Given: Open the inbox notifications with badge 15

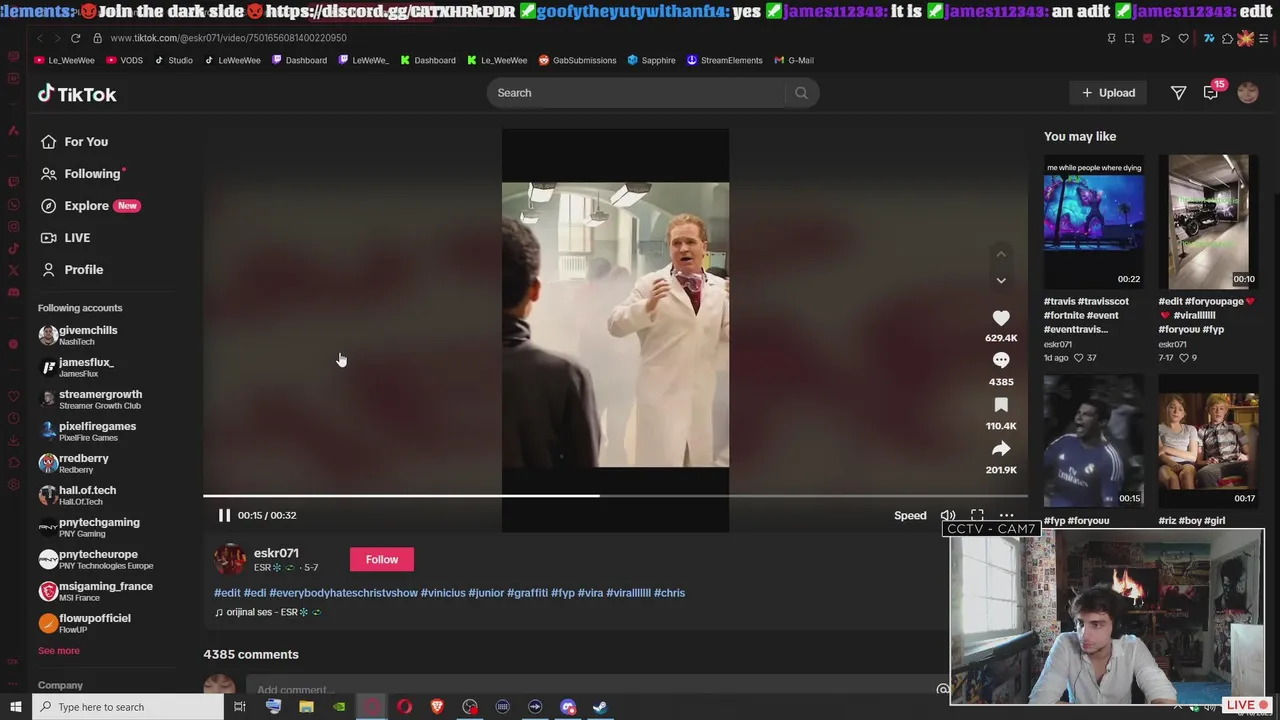Looking at the screenshot, I should pos(1212,92).
